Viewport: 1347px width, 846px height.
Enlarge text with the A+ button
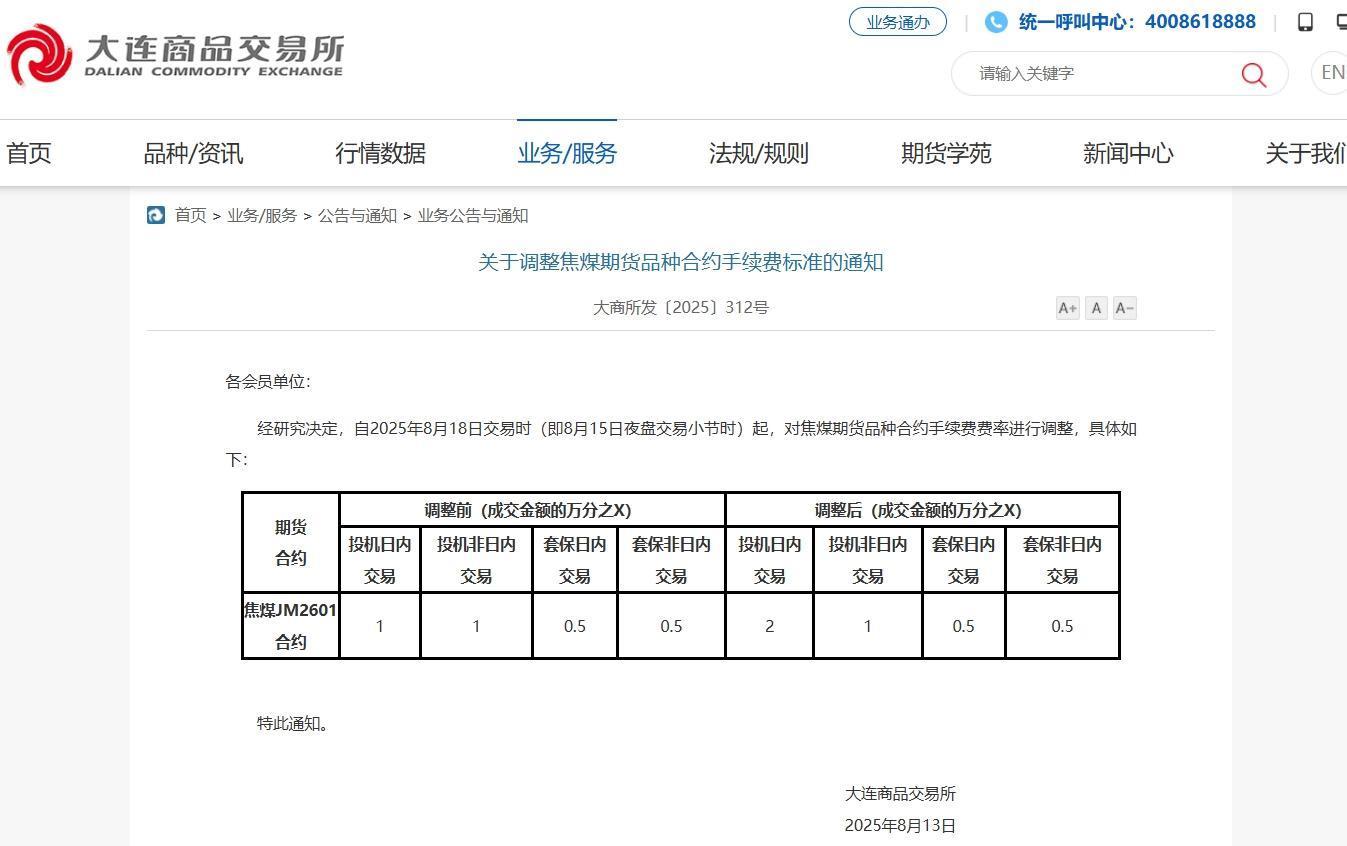[1067, 308]
